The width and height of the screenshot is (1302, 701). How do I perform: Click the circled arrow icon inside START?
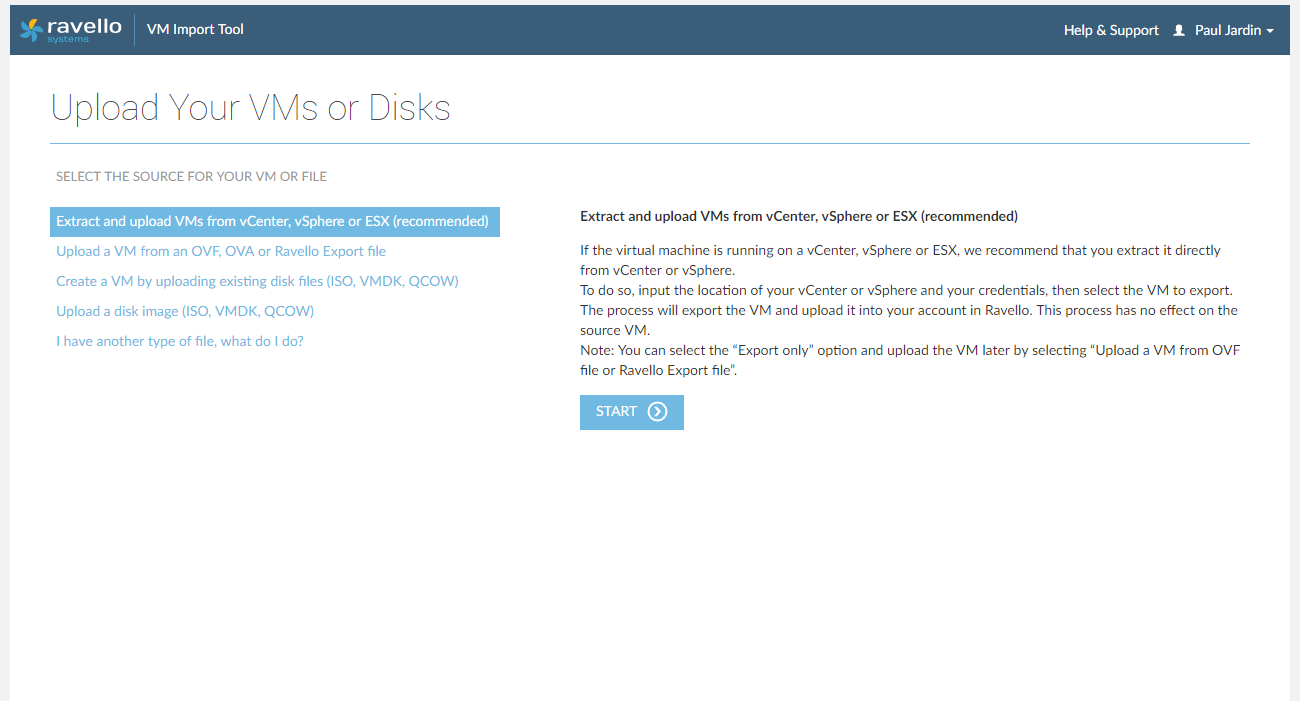(657, 412)
